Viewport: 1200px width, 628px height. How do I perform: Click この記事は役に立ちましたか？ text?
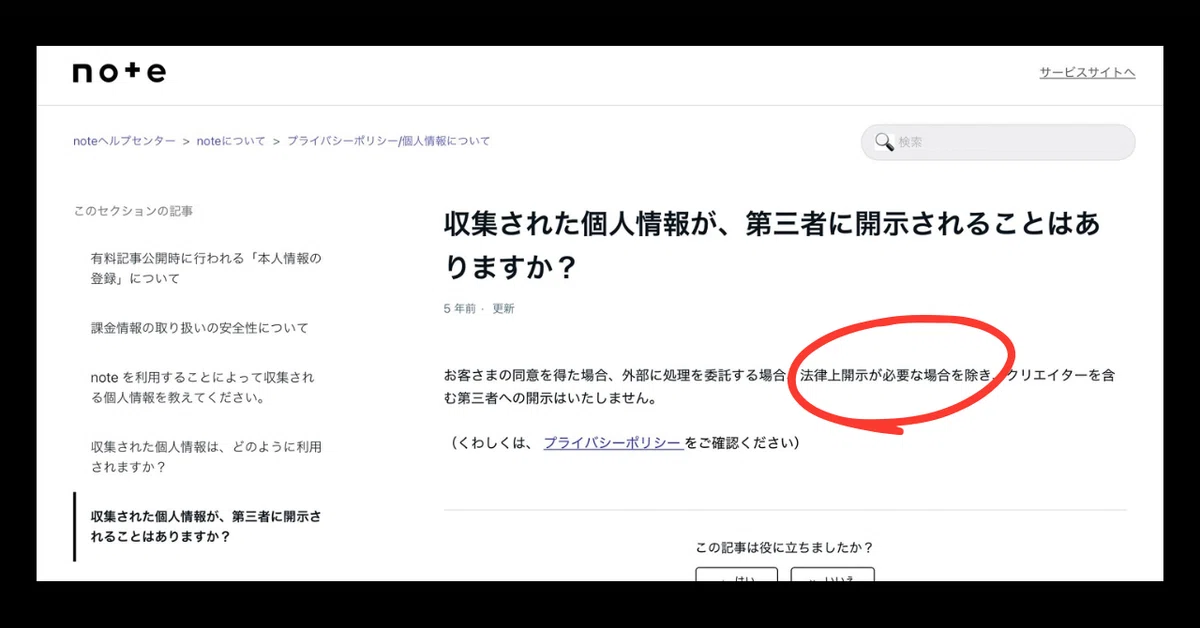[x=785, y=547]
